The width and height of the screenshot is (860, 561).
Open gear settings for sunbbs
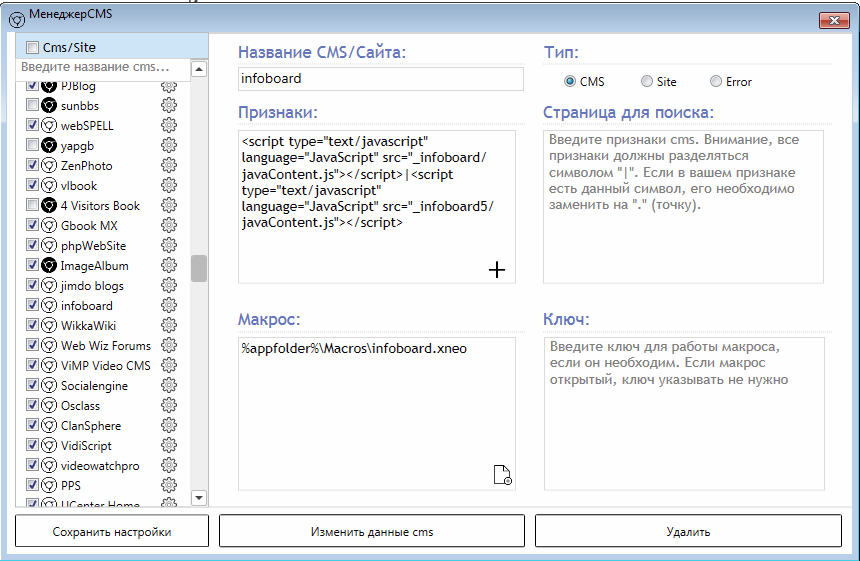pyautogui.click(x=169, y=105)
